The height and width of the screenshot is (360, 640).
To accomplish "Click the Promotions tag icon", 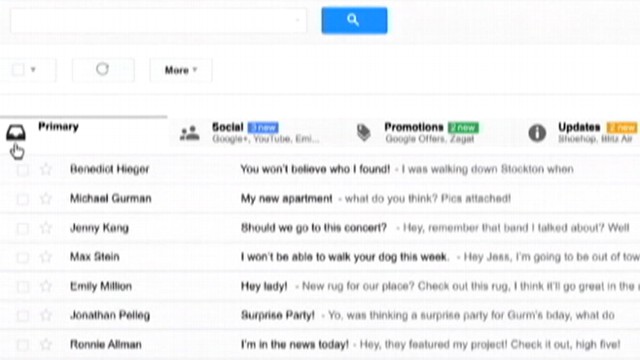I will 363,133.
